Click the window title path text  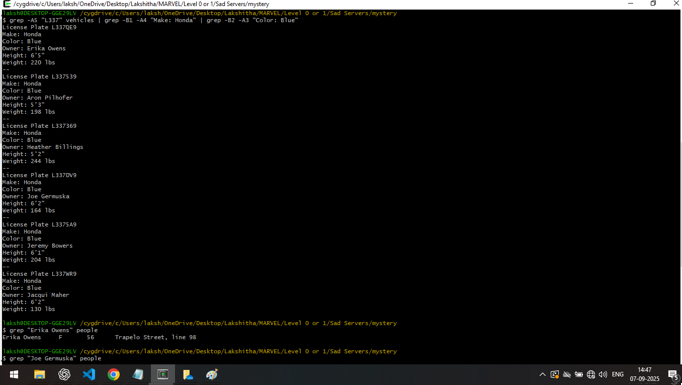[141, 4]
